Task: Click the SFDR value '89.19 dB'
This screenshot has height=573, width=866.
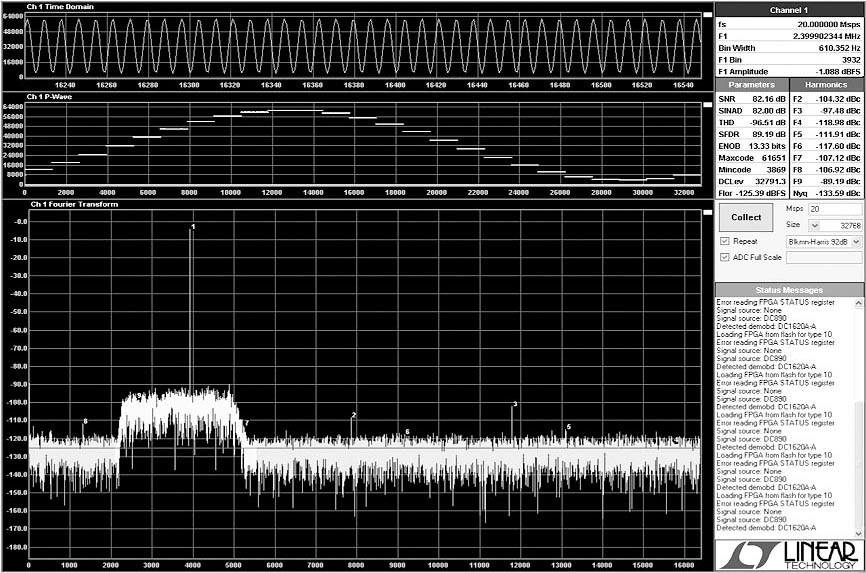Action: (769, 134)
